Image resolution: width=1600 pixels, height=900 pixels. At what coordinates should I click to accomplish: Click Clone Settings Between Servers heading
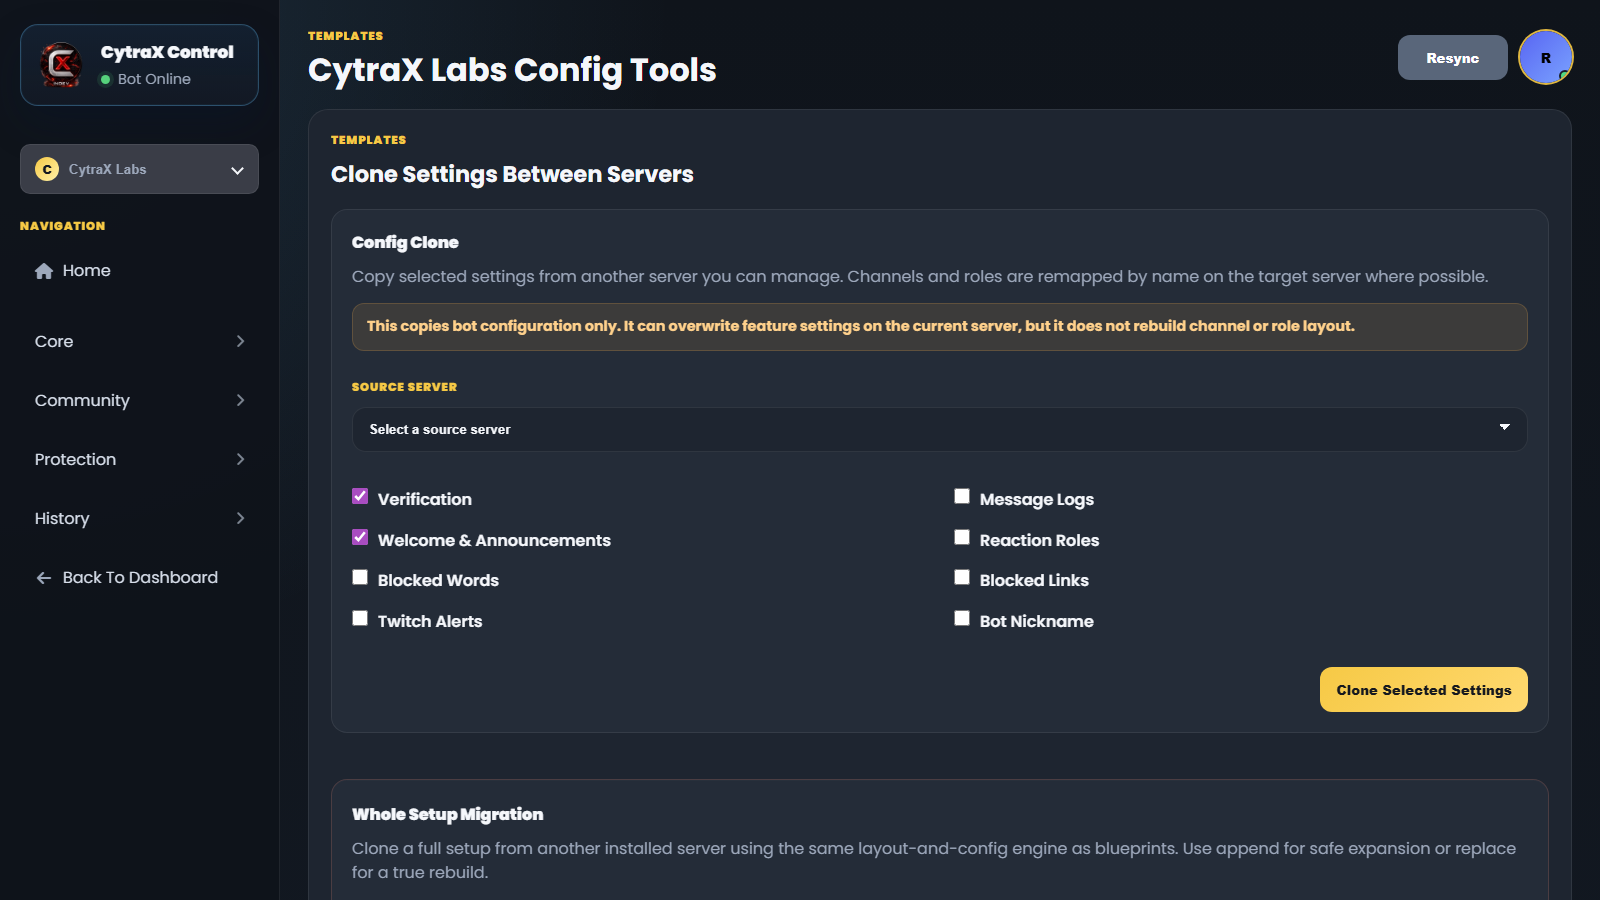(512, 175)
